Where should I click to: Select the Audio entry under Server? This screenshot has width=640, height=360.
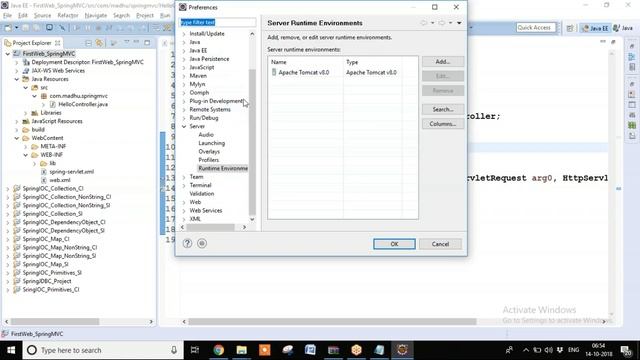click(x=206, y=135)
